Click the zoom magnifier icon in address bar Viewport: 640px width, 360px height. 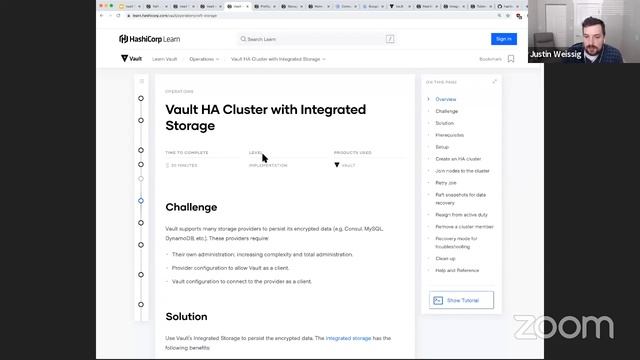pos(499,16)
